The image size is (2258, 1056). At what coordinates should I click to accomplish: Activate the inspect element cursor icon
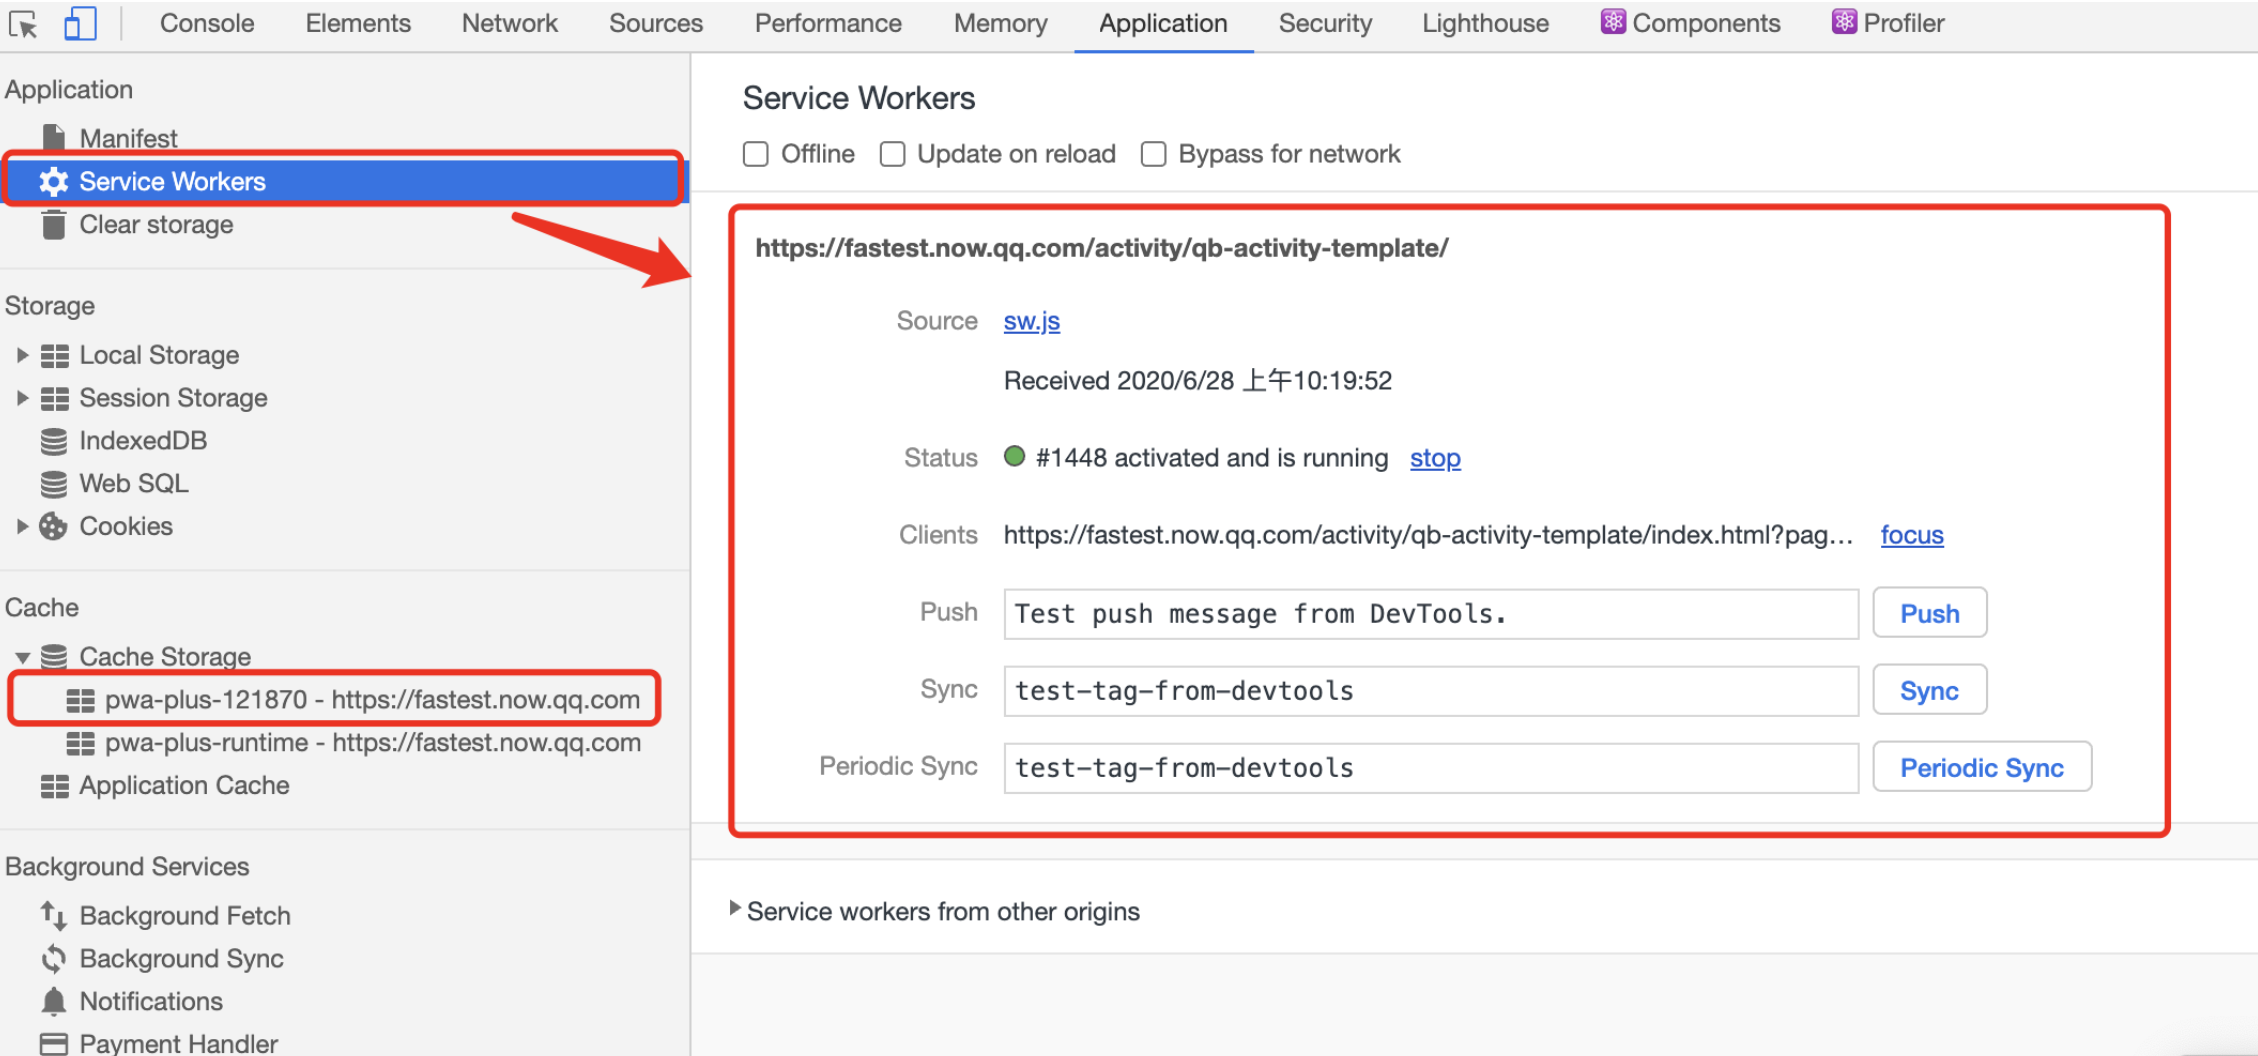click(x=23, y=24)
